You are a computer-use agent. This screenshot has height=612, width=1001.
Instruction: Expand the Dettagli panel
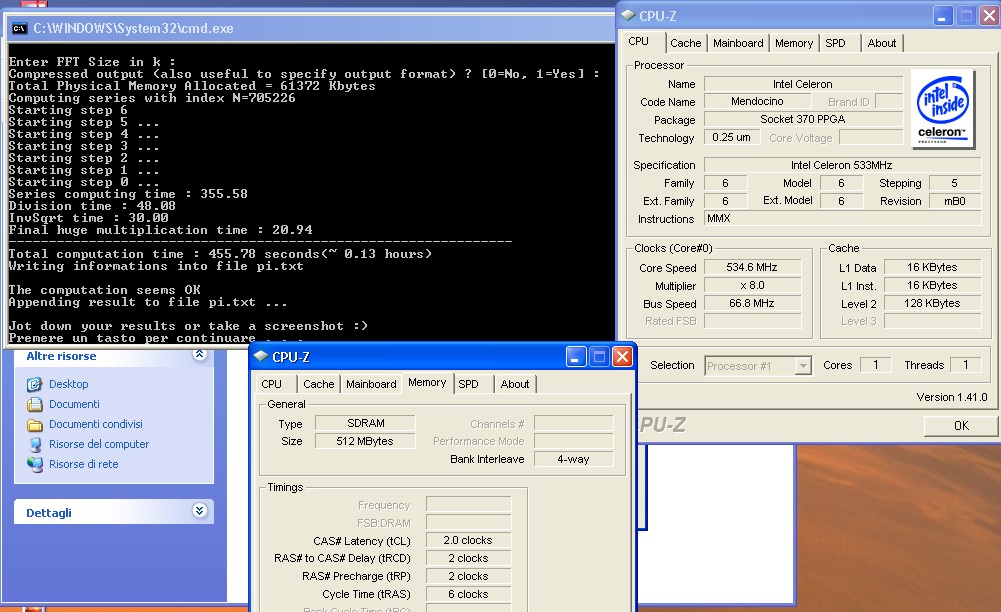click(200, 510)
